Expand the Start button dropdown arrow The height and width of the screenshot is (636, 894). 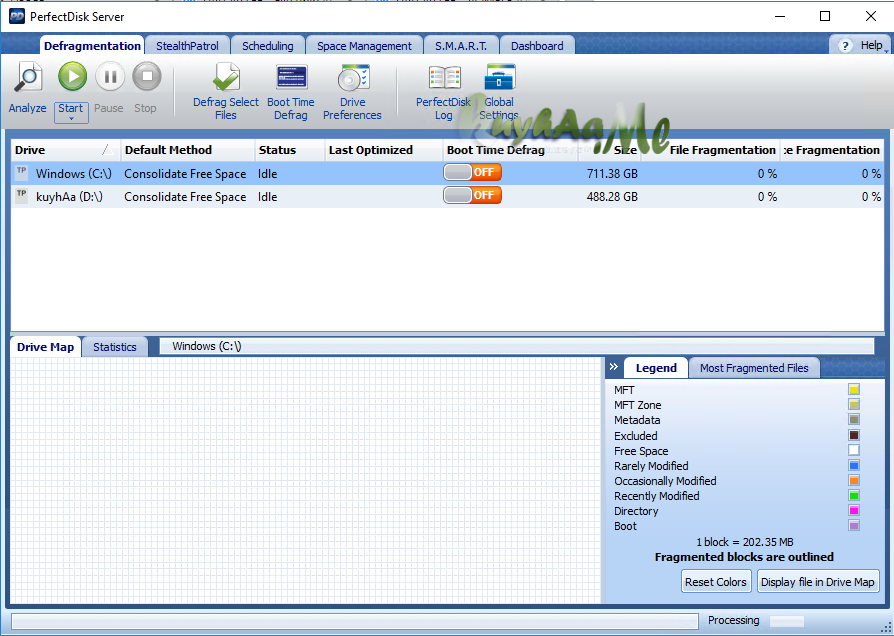(x=71, y=119)
